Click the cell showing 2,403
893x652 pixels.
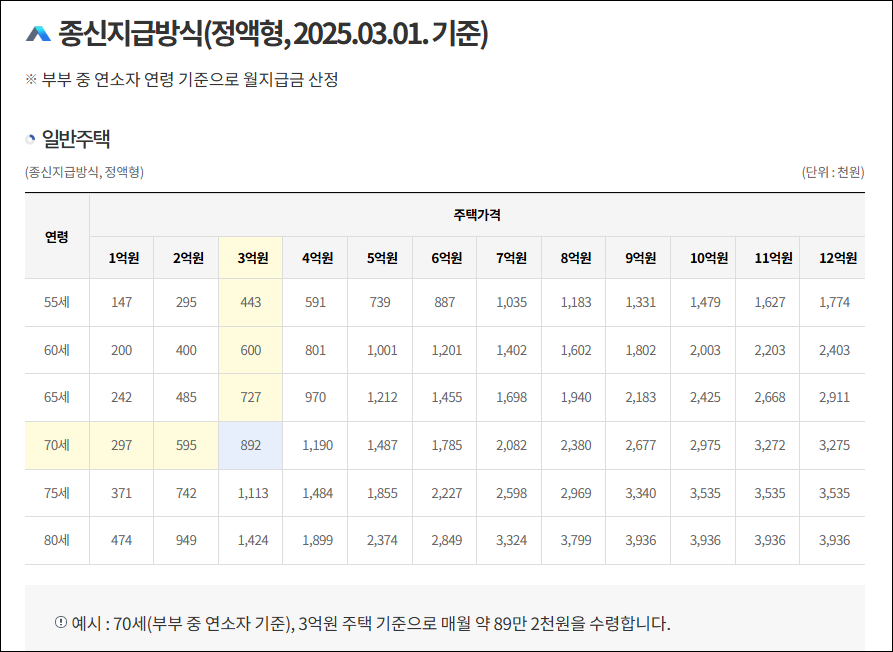pyautogui.click(x=834, y=350)
